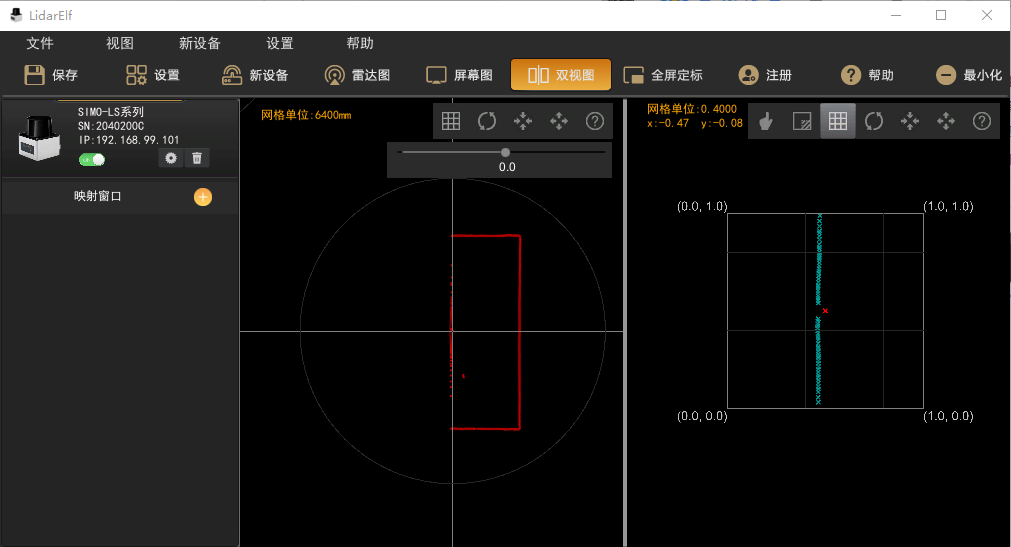The width and height of the screenshot is (1011, 547).
Task: Open the 视图 menu
Action: click(120, 44)
